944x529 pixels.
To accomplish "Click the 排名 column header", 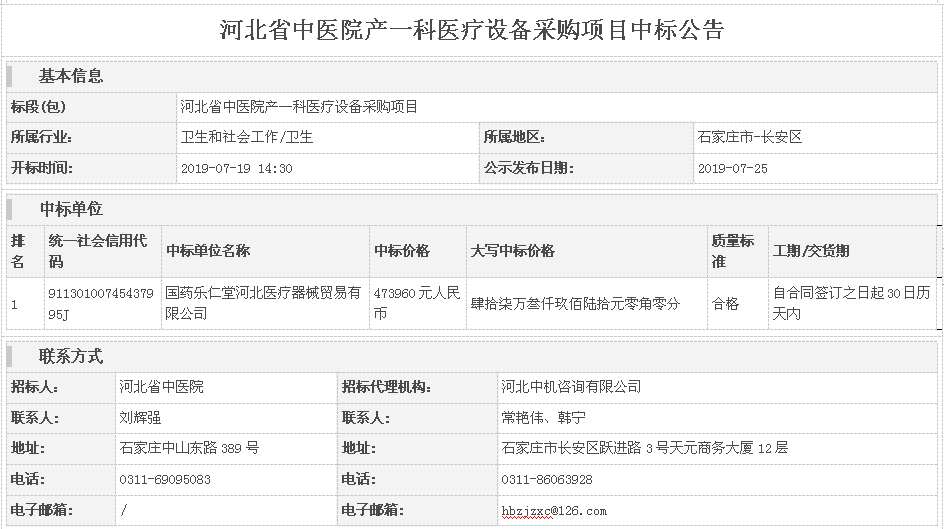I will 19,251.
